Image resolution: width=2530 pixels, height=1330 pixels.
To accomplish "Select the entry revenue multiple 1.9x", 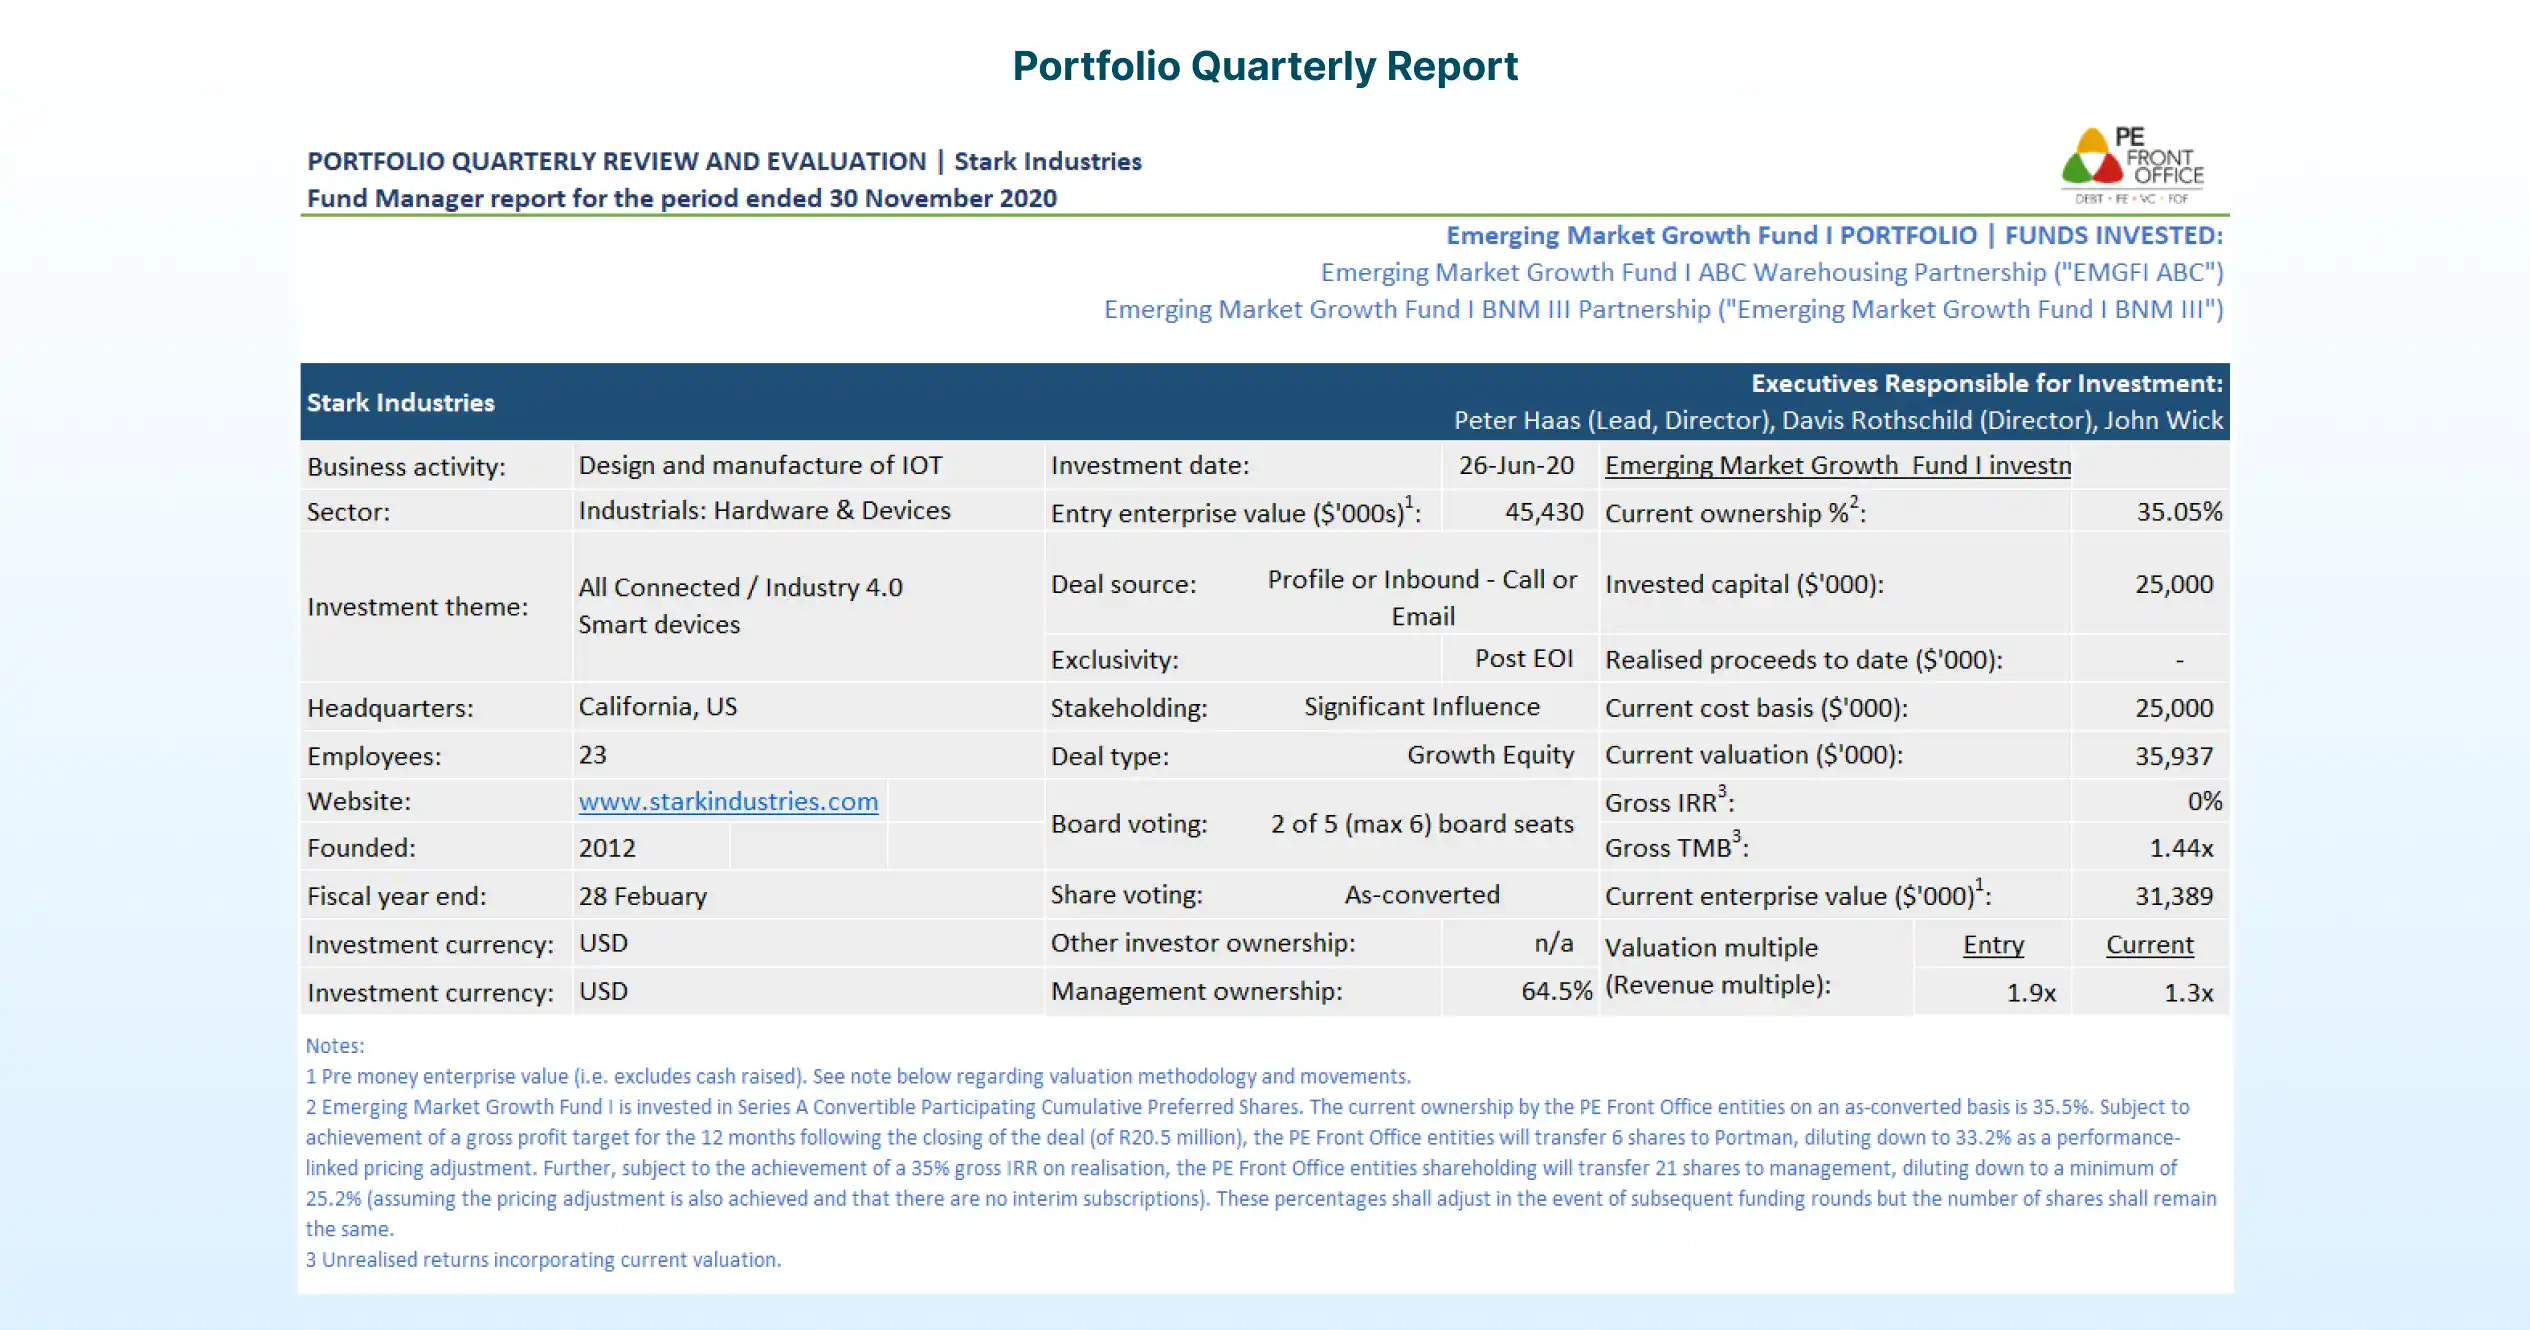I will tap(2031, 993).
